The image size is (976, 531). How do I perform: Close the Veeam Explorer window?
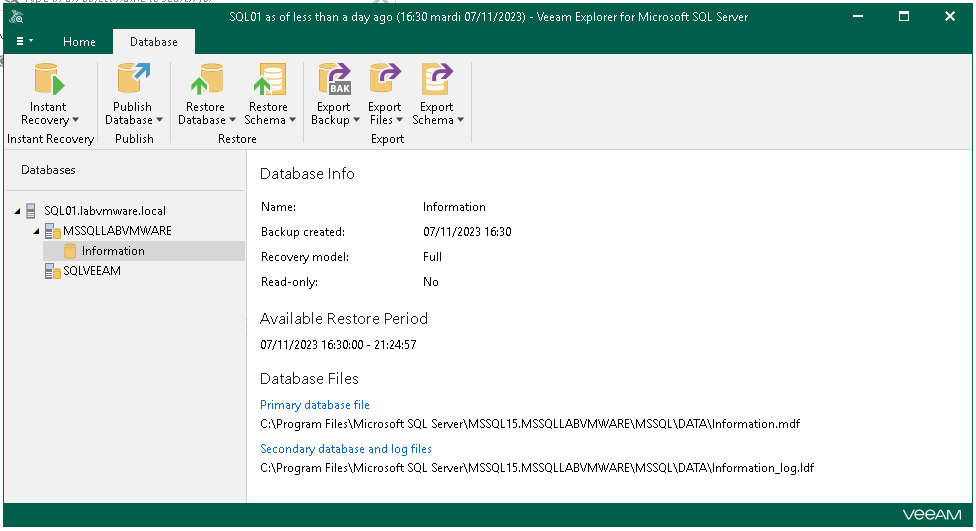[x=950, y=17]
